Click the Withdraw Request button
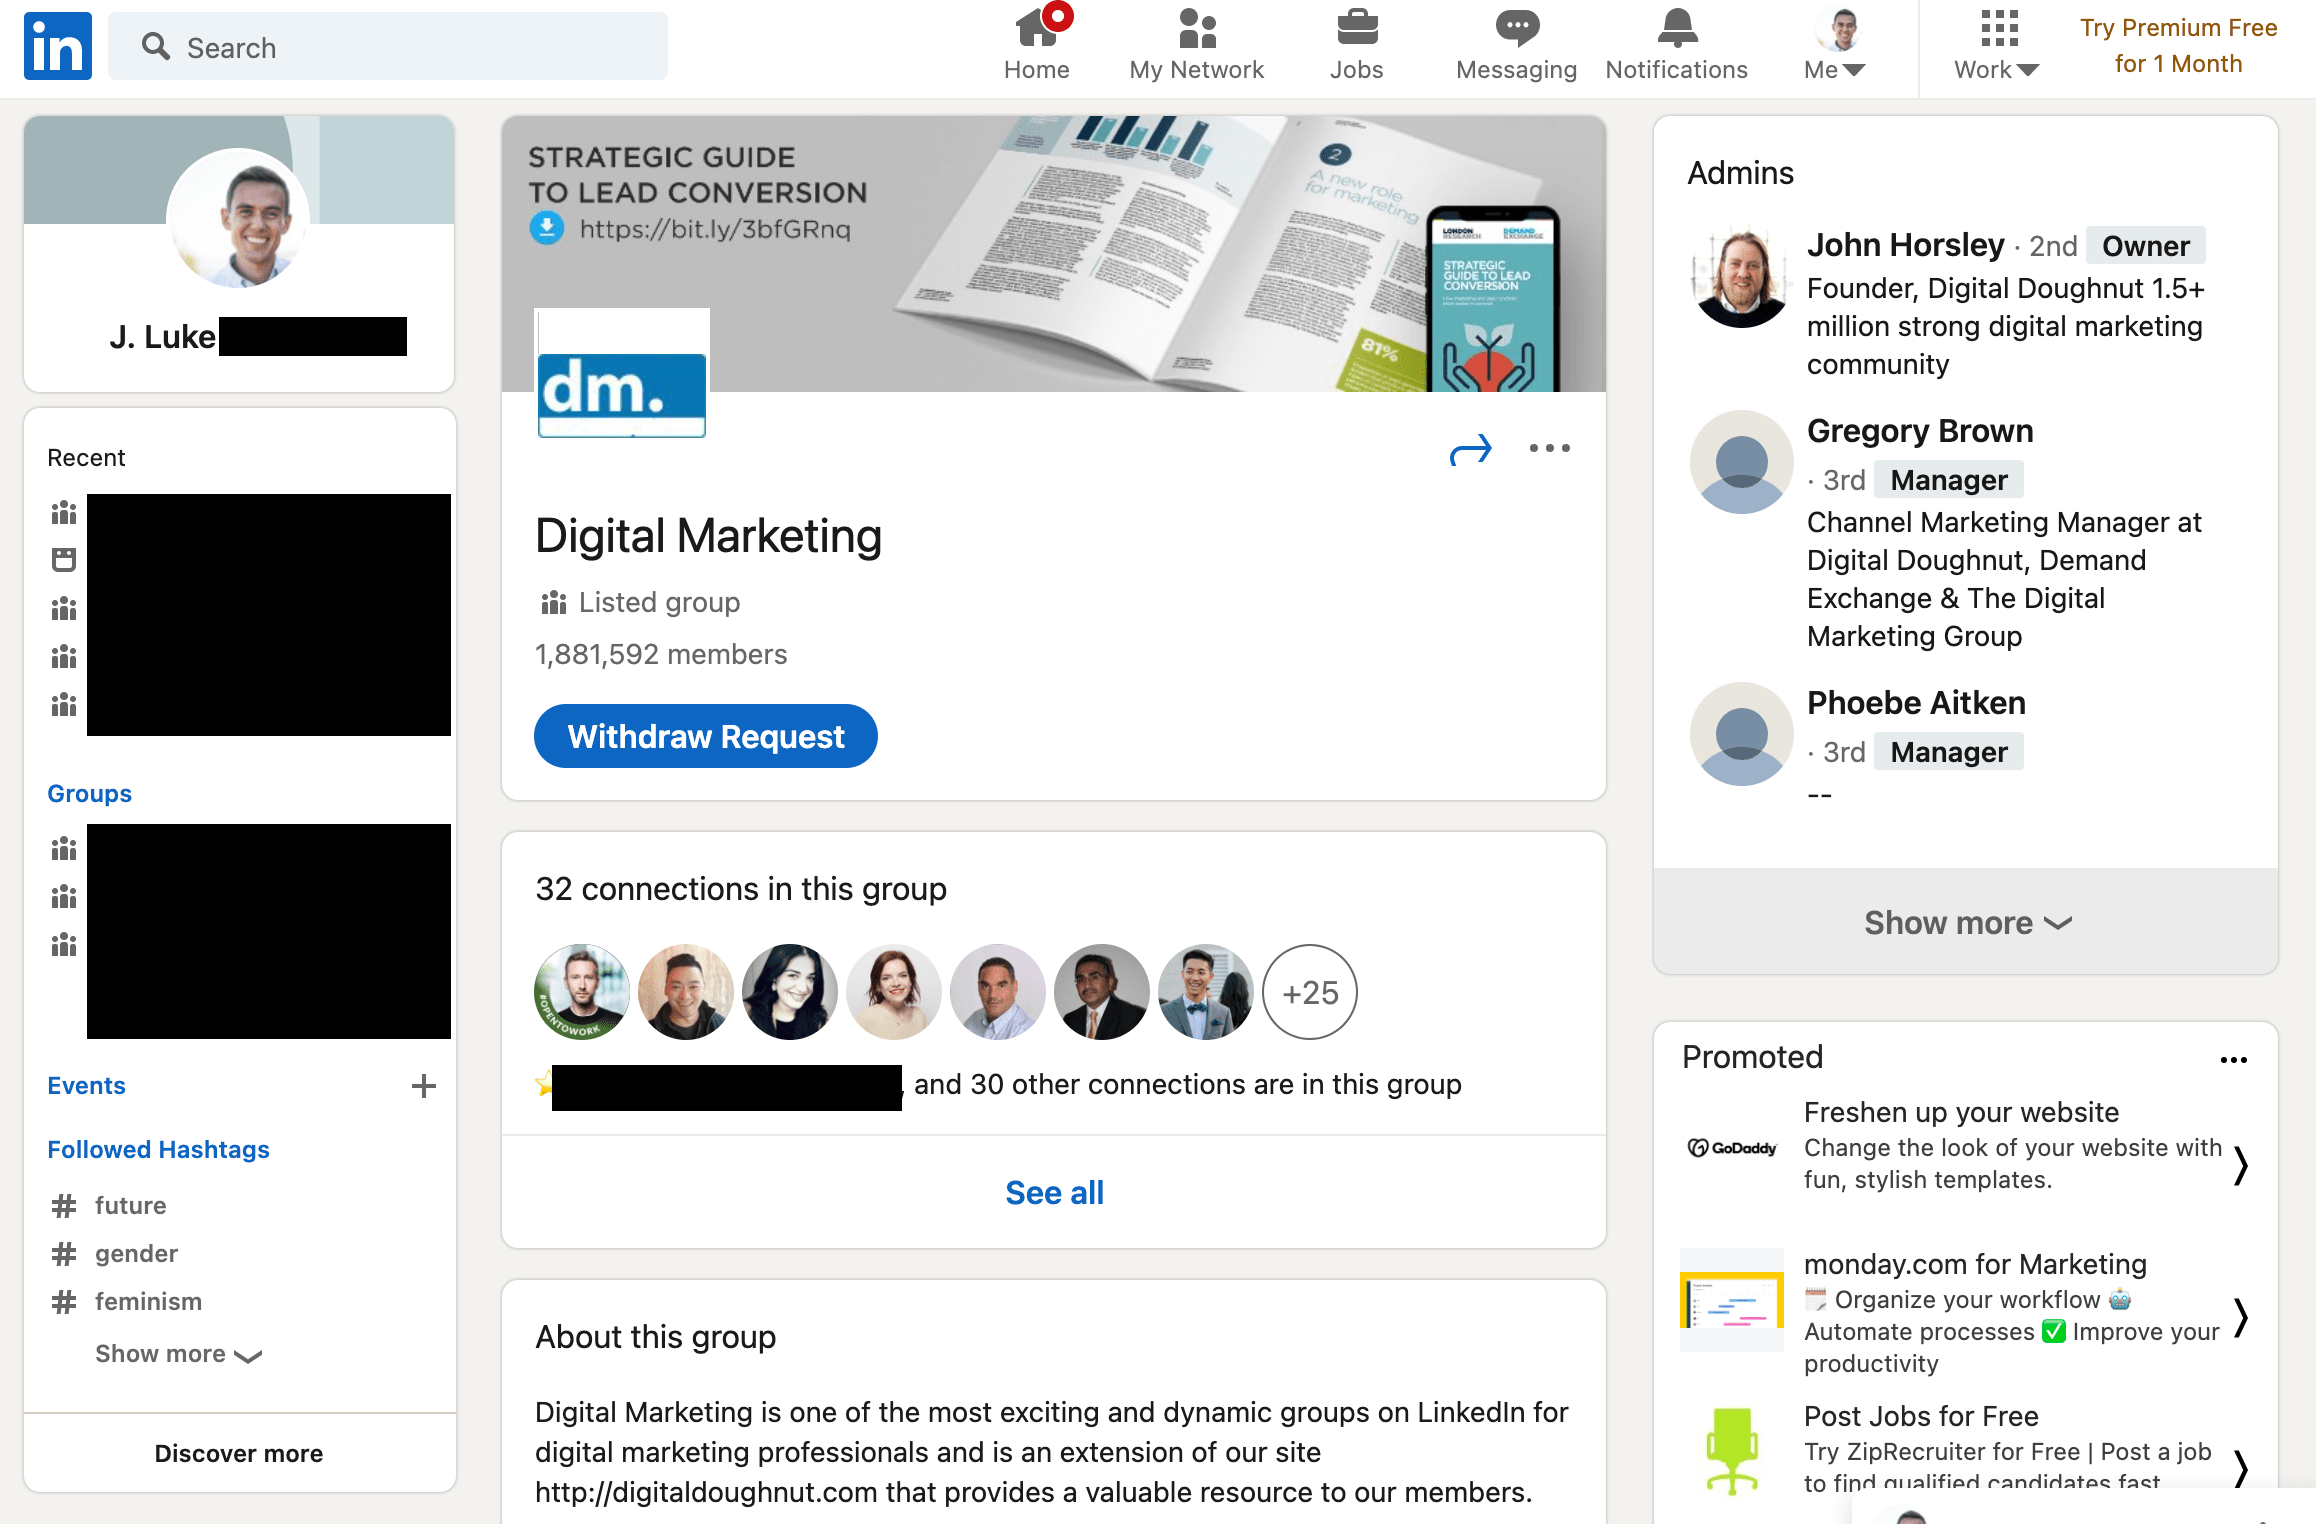Screen dimensions: 2316x1524 706,737
